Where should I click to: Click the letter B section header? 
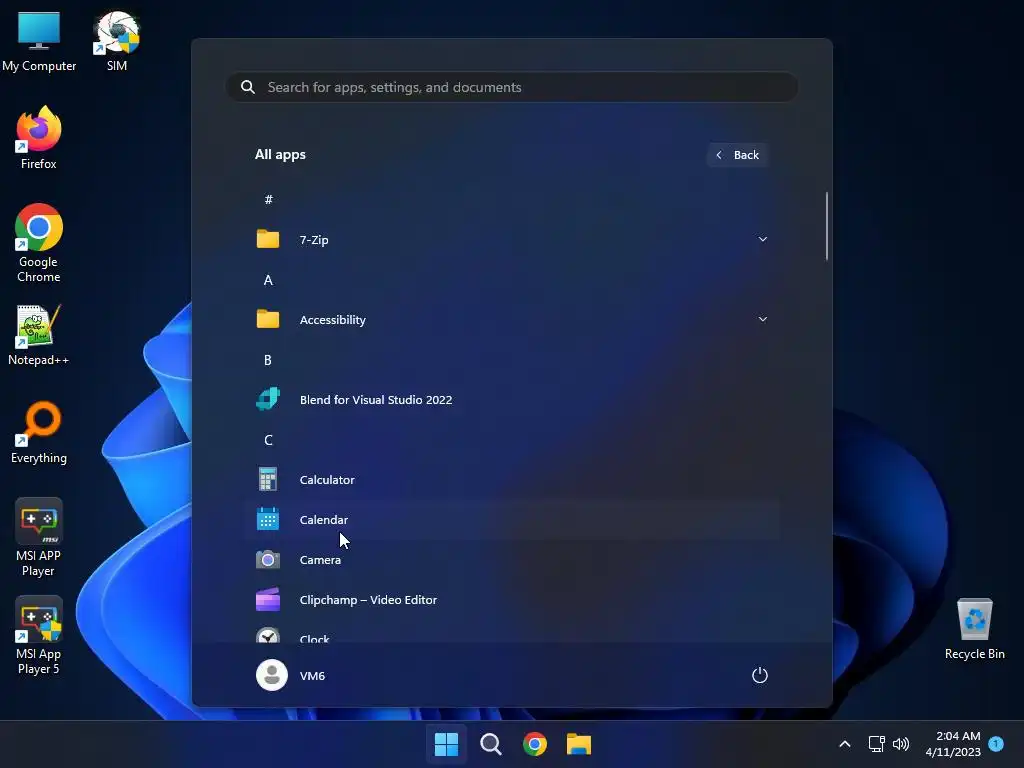click(x=268, y=360)
